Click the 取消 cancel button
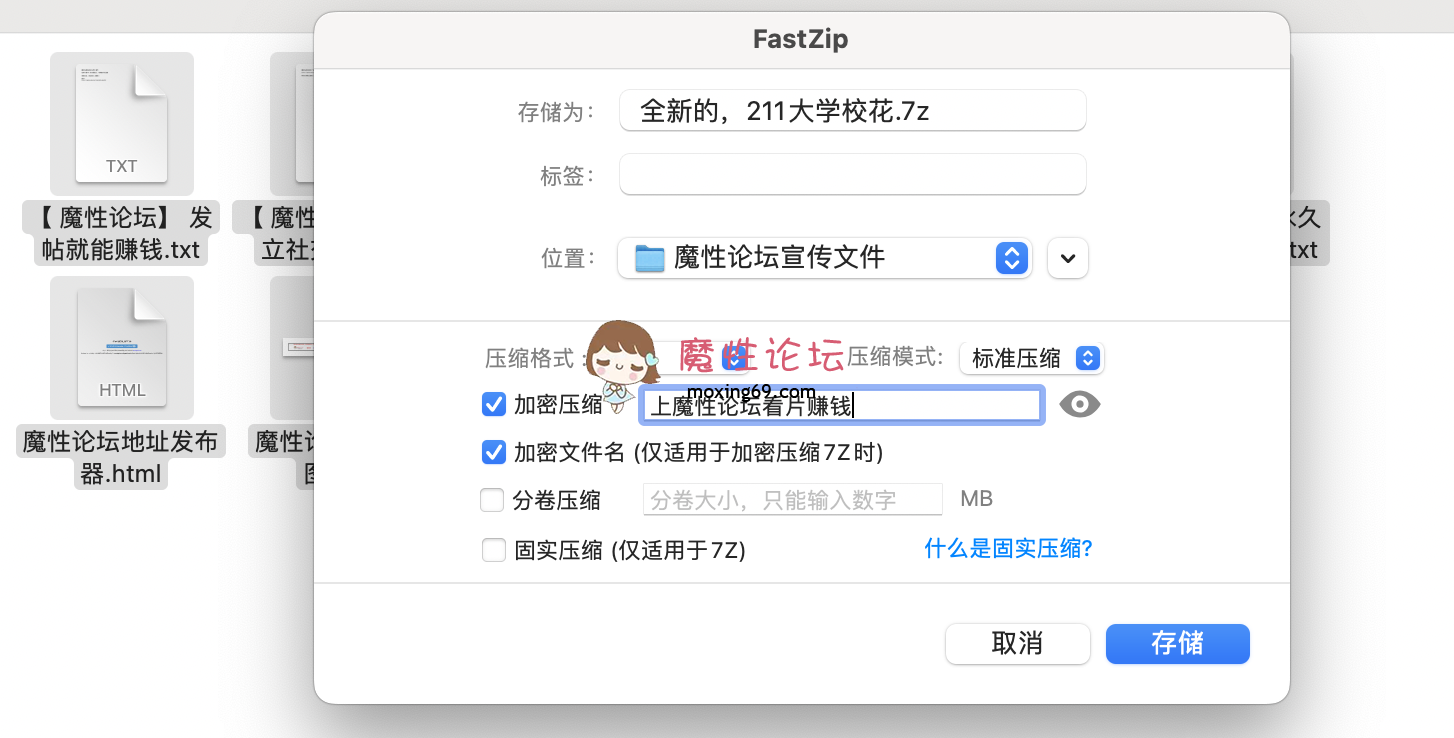The width and height of the screenshot is (1454, 738). coord(1018,643)
